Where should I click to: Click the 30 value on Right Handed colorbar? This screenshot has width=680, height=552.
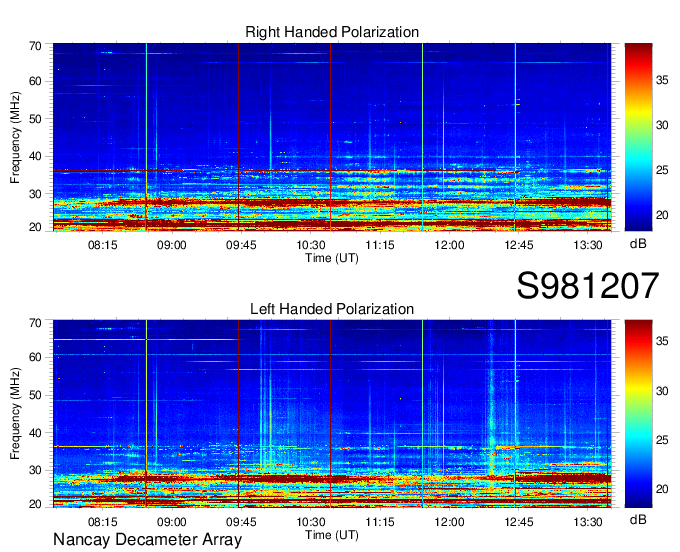[x=662, y=125]
